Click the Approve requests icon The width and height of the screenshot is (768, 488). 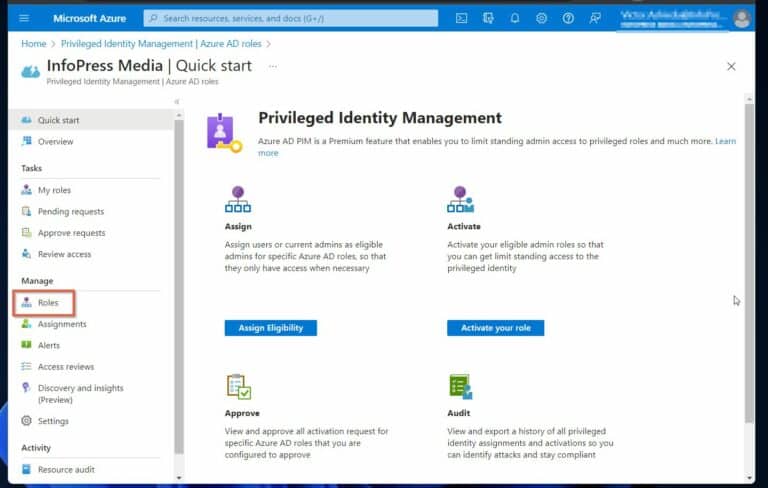click(x=26, y=232)
